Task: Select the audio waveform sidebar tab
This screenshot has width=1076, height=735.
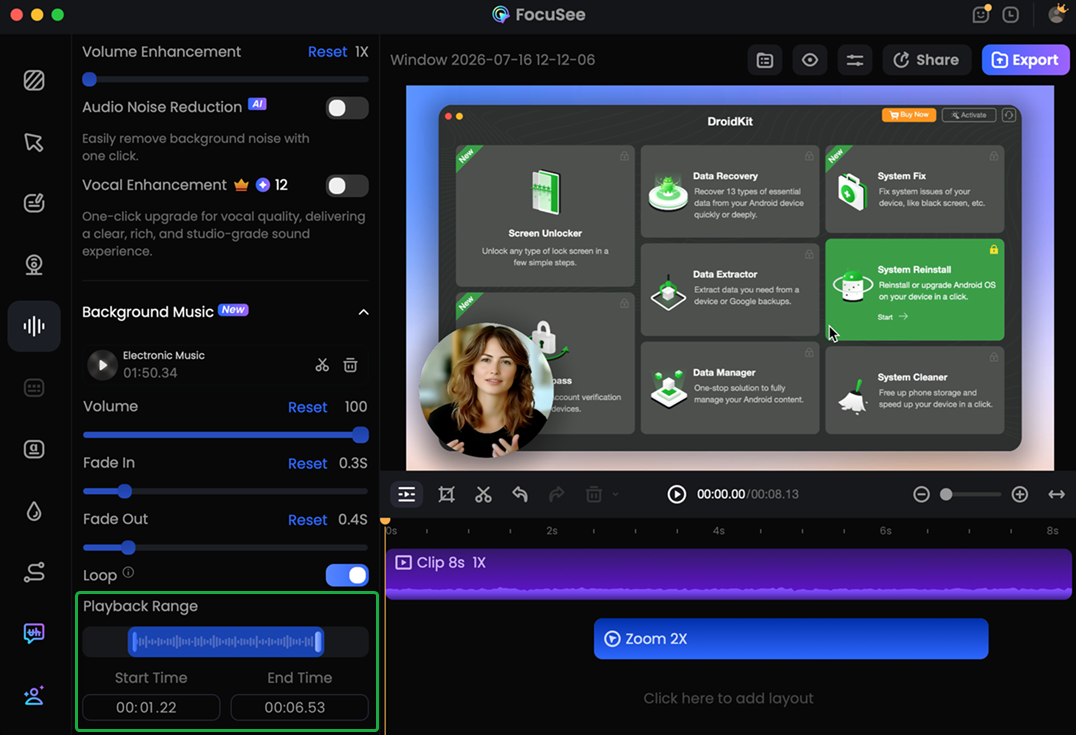Action: (x=34, y=326)
